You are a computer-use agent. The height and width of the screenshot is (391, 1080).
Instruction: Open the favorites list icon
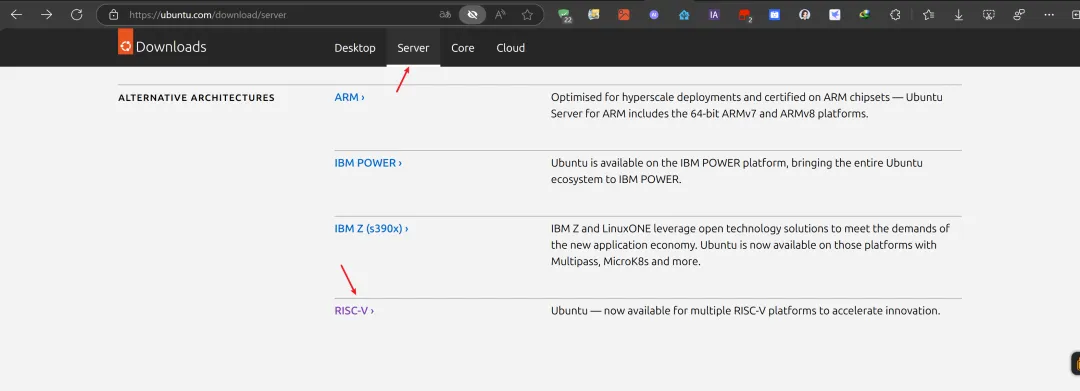tap(928, 14)
